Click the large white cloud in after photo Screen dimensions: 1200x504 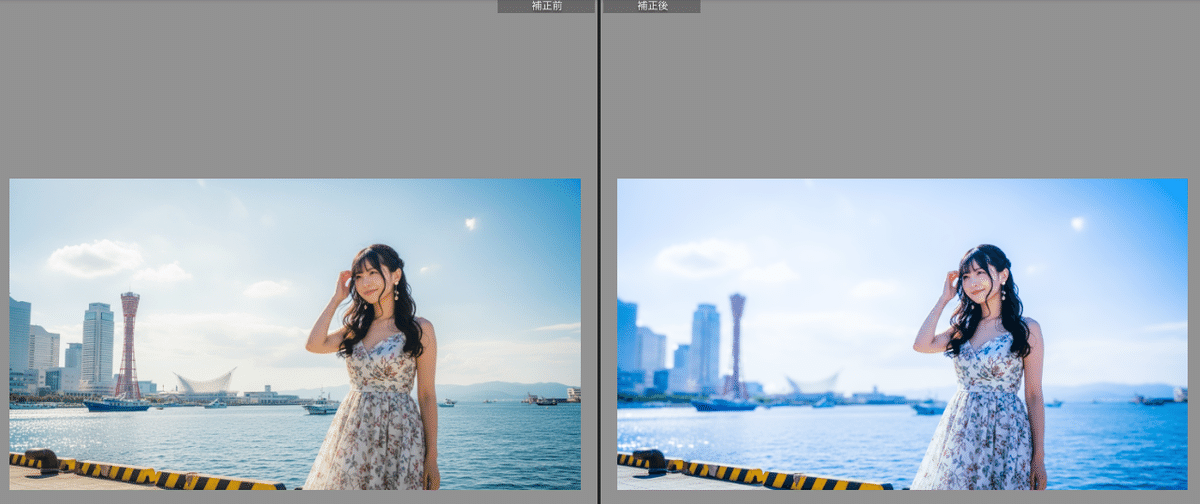(702, 258)
